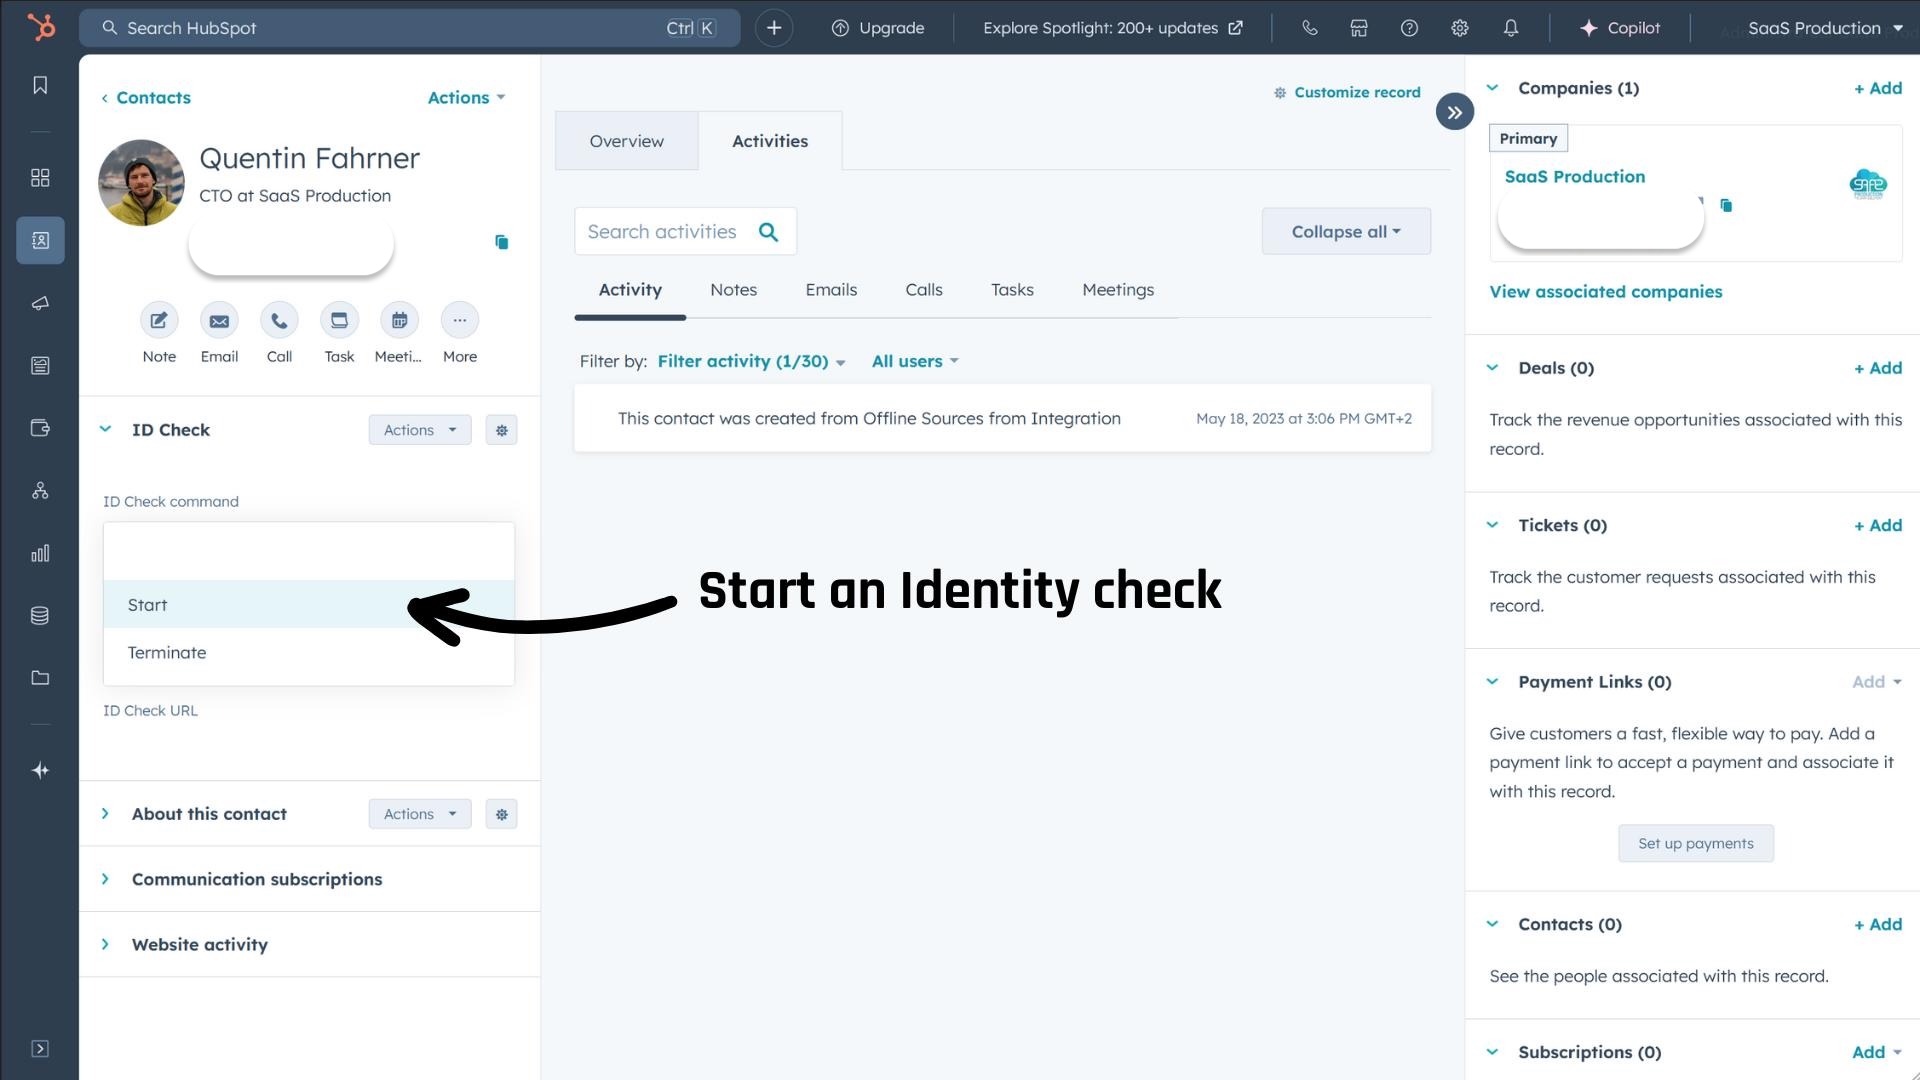Open the ID Check Actions dropdown
1920x1080 pixels.
coord(419,429)
